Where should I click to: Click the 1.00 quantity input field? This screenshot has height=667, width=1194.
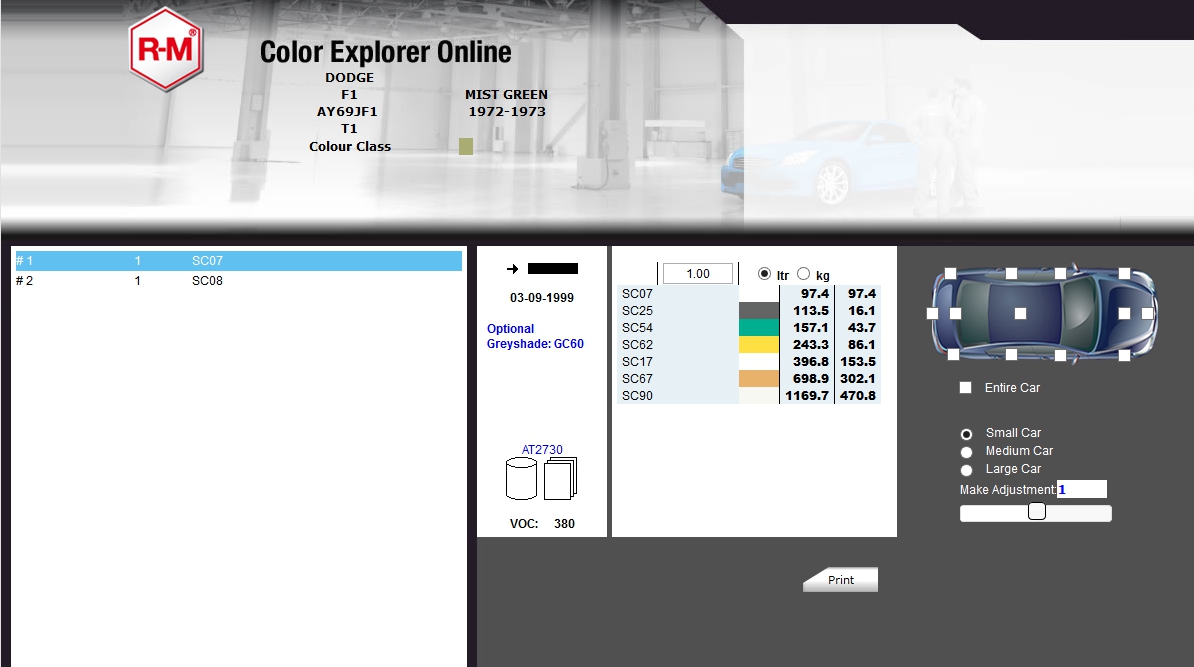tap(698, 274)
